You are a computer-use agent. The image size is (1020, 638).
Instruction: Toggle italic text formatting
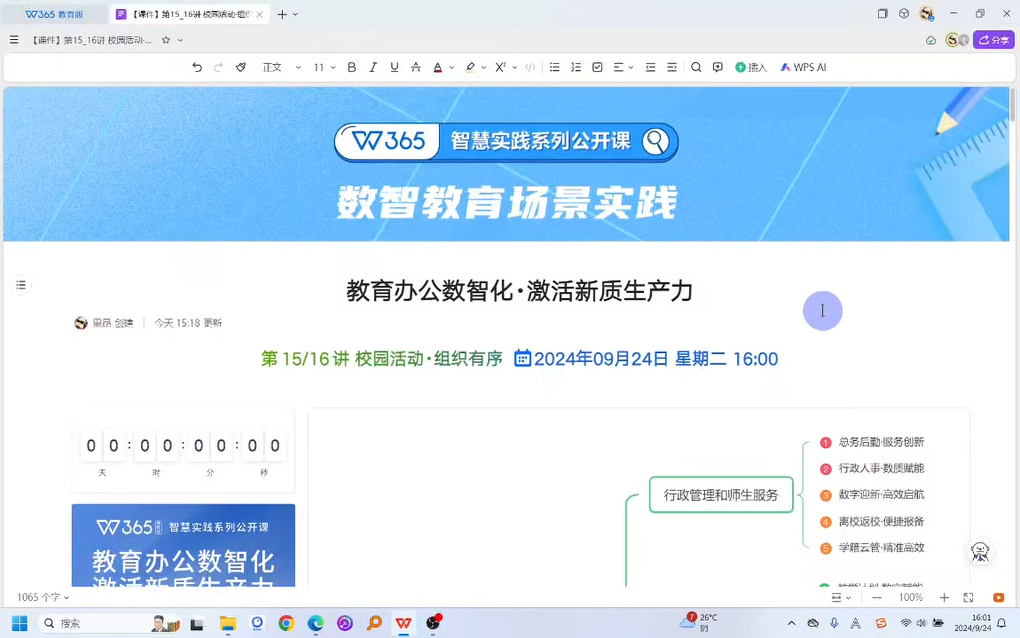pos(373,67)
